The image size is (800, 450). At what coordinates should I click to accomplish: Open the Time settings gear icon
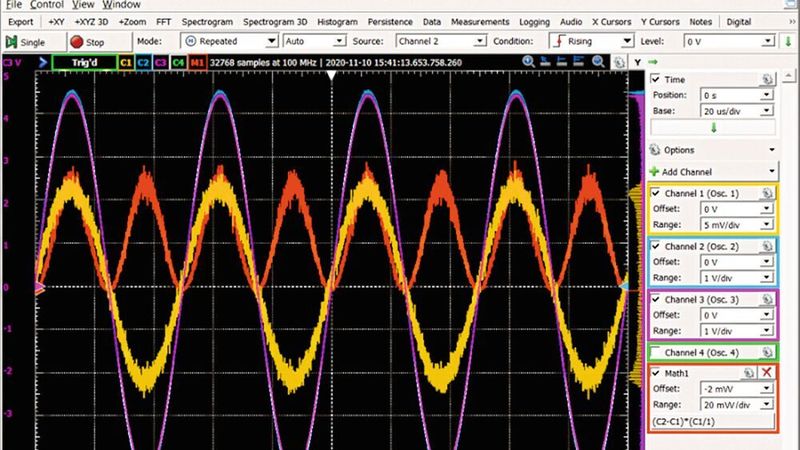[767, 79]
